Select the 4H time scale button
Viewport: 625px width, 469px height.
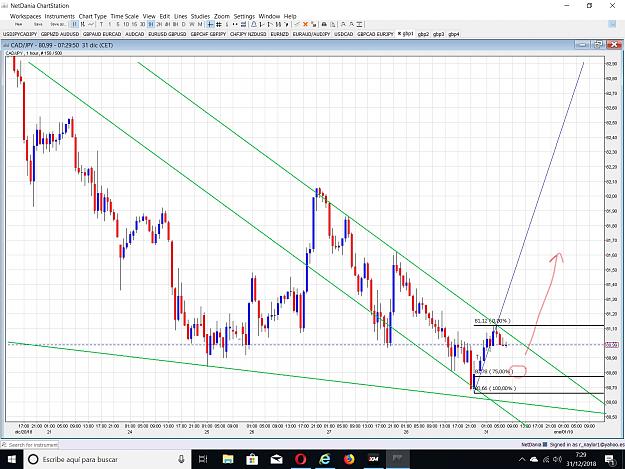coord(167,24)
